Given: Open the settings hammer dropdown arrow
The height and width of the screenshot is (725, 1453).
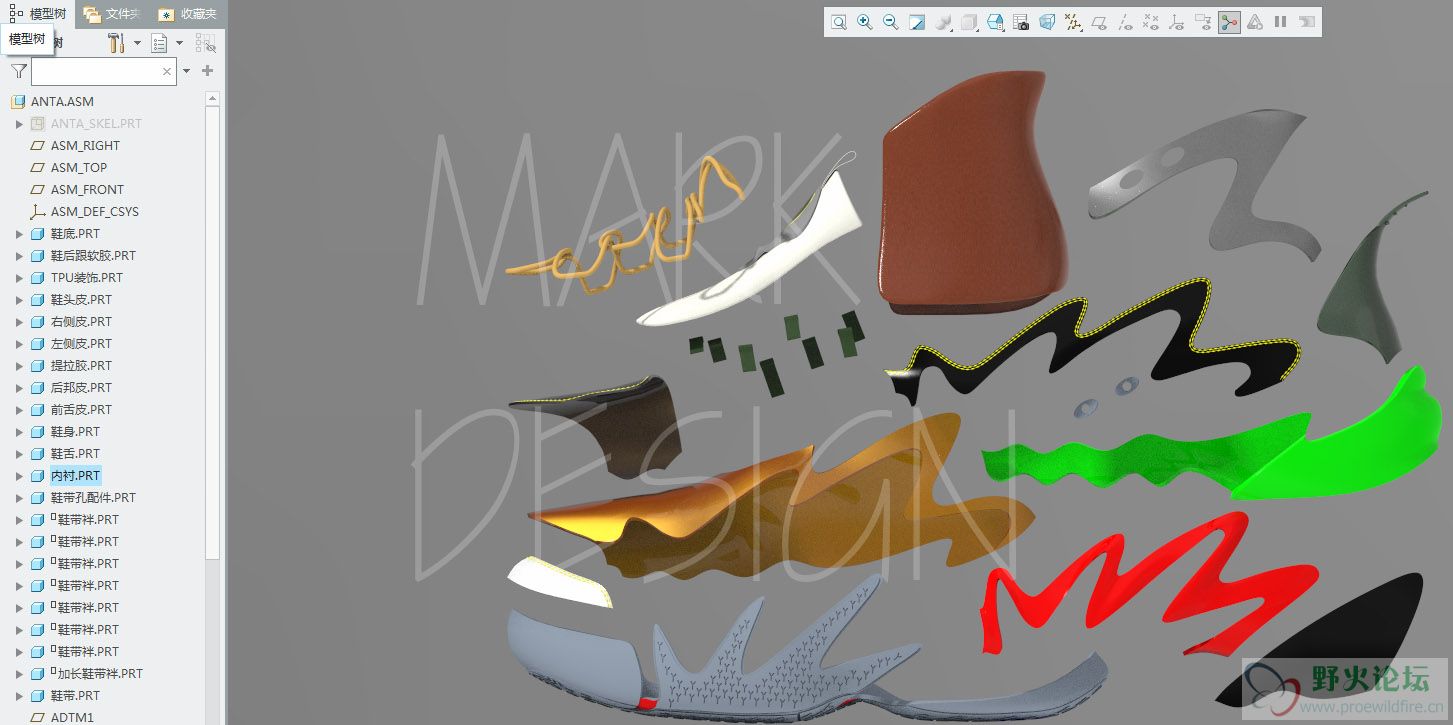Looking at the screenshot, I should click(x=137, y=43).
